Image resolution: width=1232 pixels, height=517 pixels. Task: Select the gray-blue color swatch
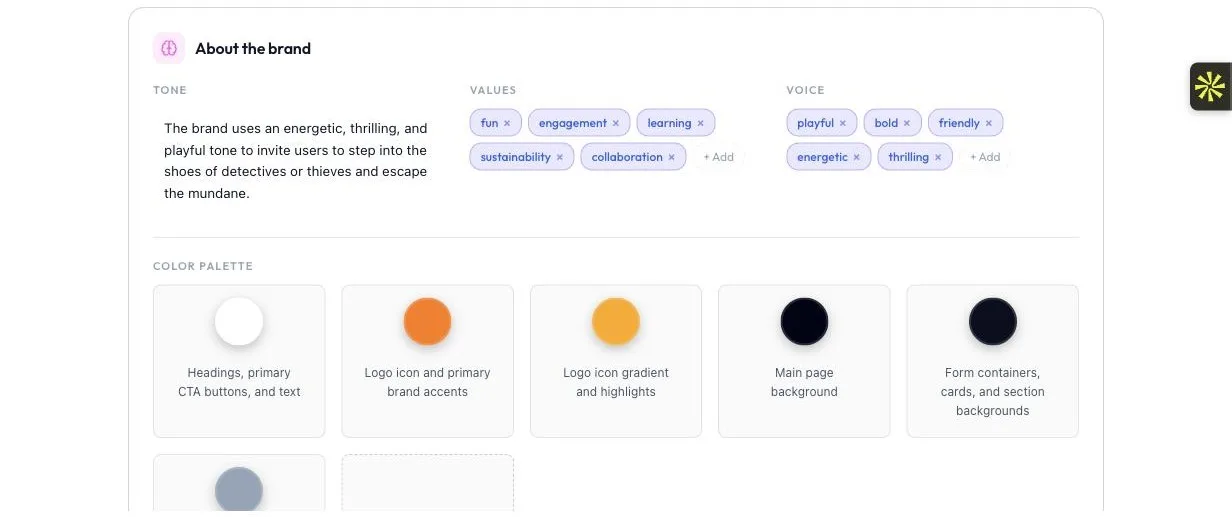239,491
